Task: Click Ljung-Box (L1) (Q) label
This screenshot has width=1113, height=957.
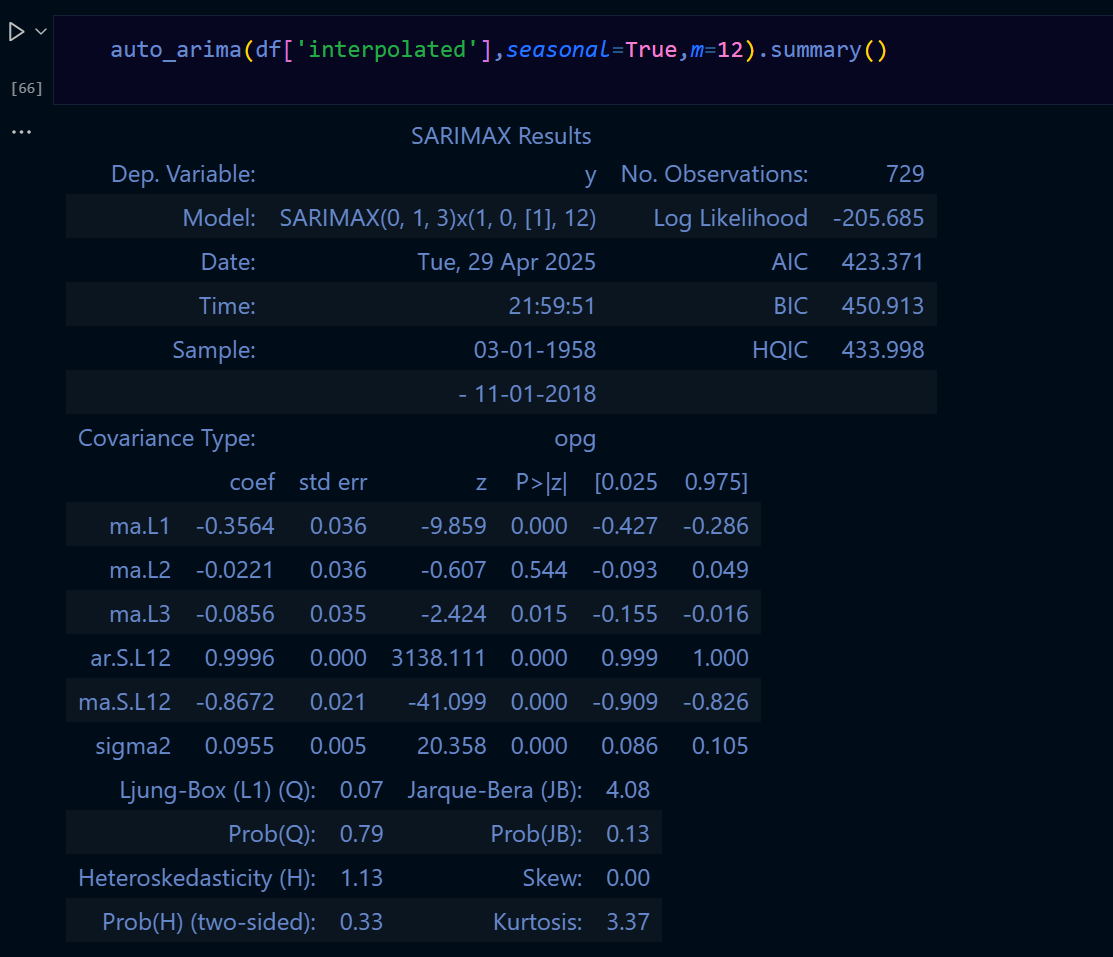Action: [x=218, y=791]
